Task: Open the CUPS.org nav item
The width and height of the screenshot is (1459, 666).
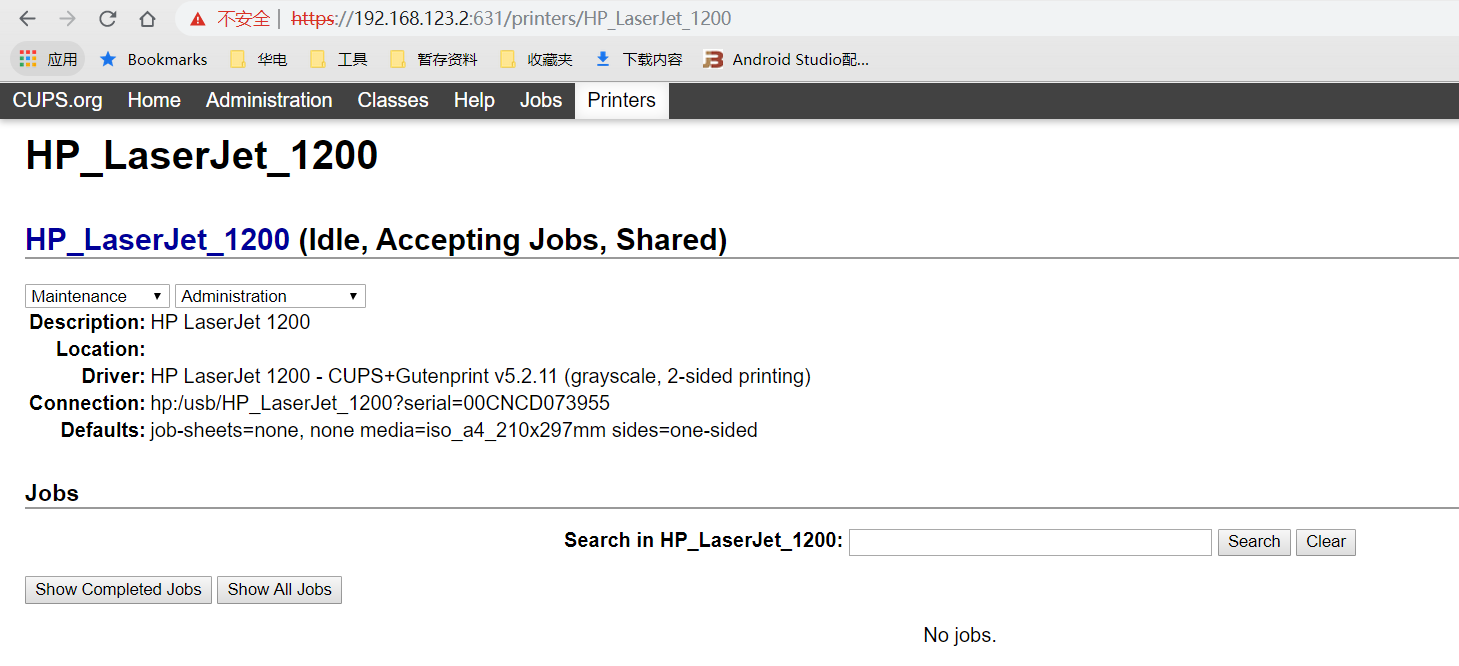Action: click(57, 100)
